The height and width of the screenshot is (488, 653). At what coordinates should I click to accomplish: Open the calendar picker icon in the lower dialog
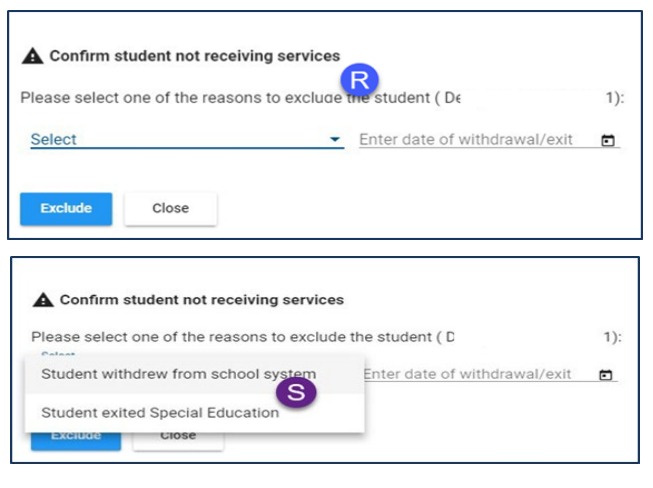tap(605, 375)
